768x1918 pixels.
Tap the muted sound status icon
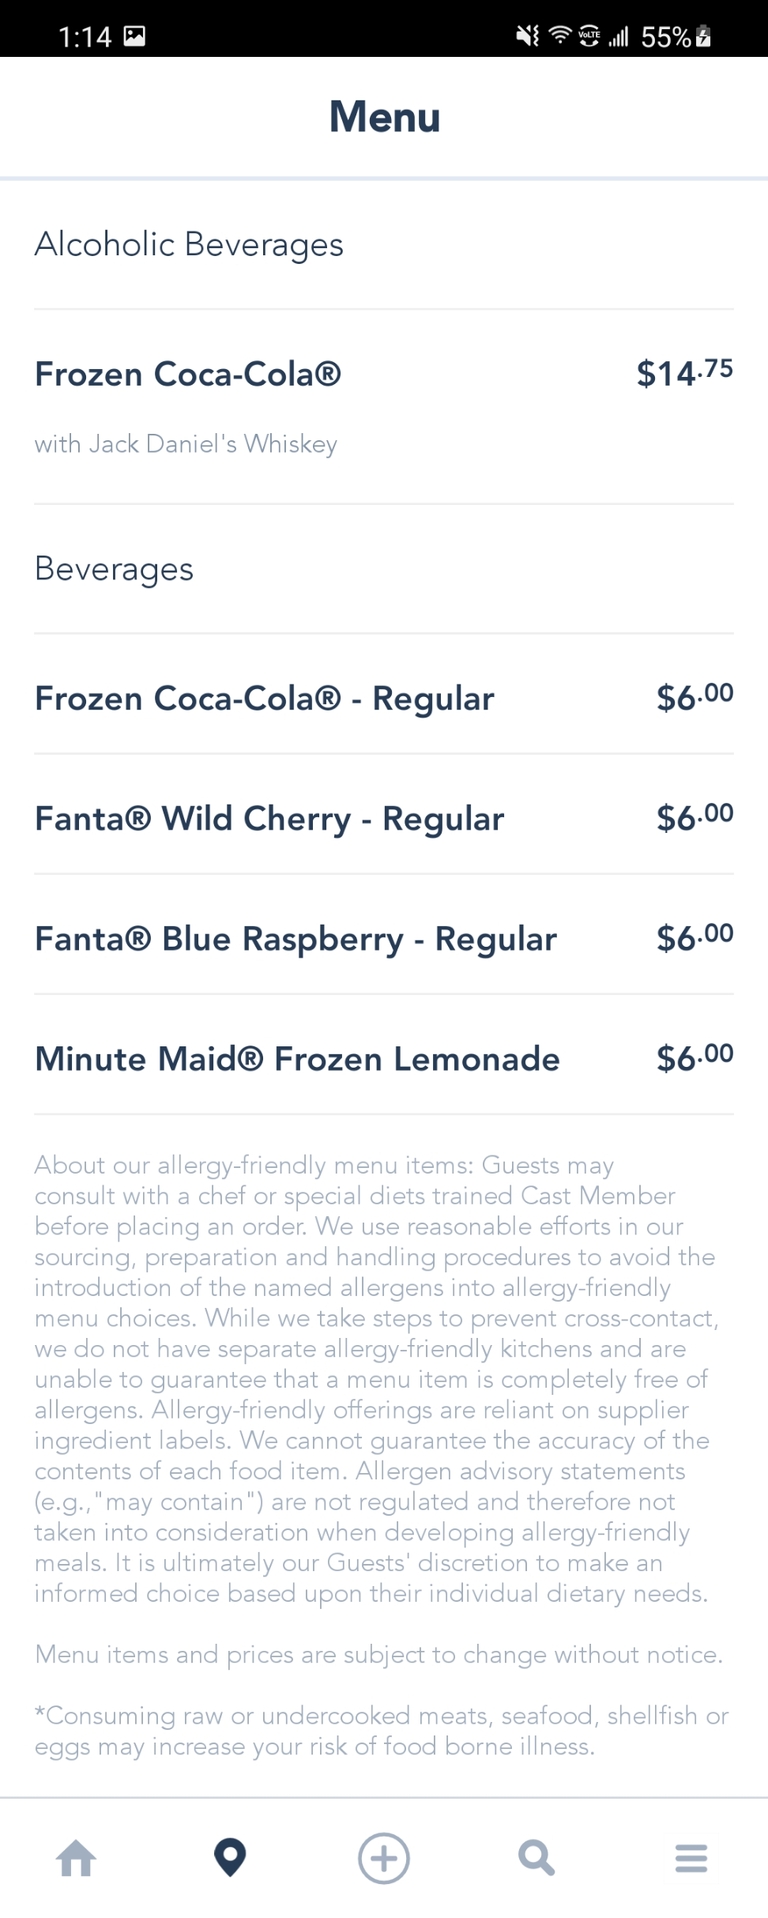pyautogui.click(x=527, y=37)
